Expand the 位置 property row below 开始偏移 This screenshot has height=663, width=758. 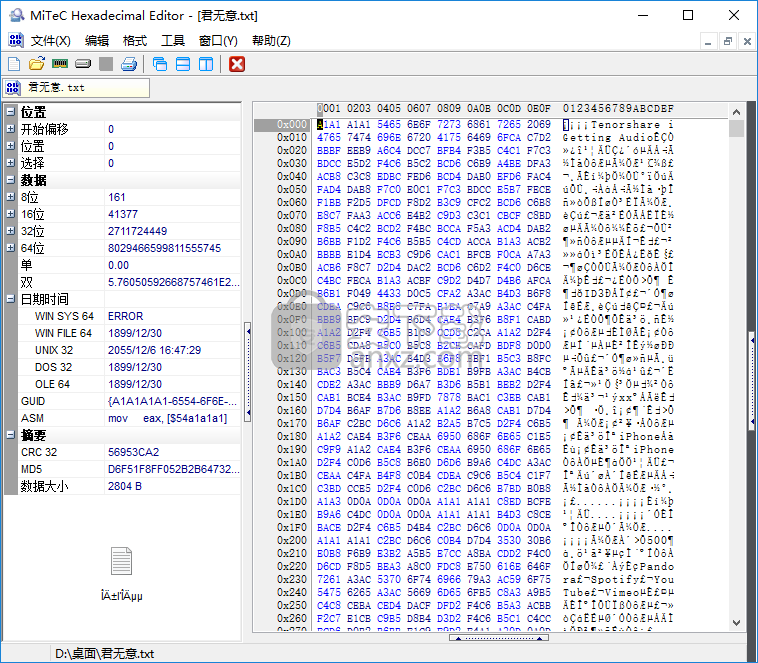pyautogui.click(x=11, y=146)
